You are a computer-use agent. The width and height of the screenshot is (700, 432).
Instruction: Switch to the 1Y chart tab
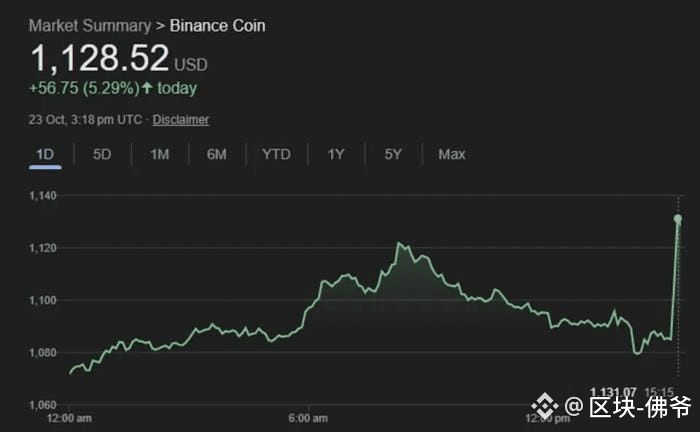(x=336, y=154)
